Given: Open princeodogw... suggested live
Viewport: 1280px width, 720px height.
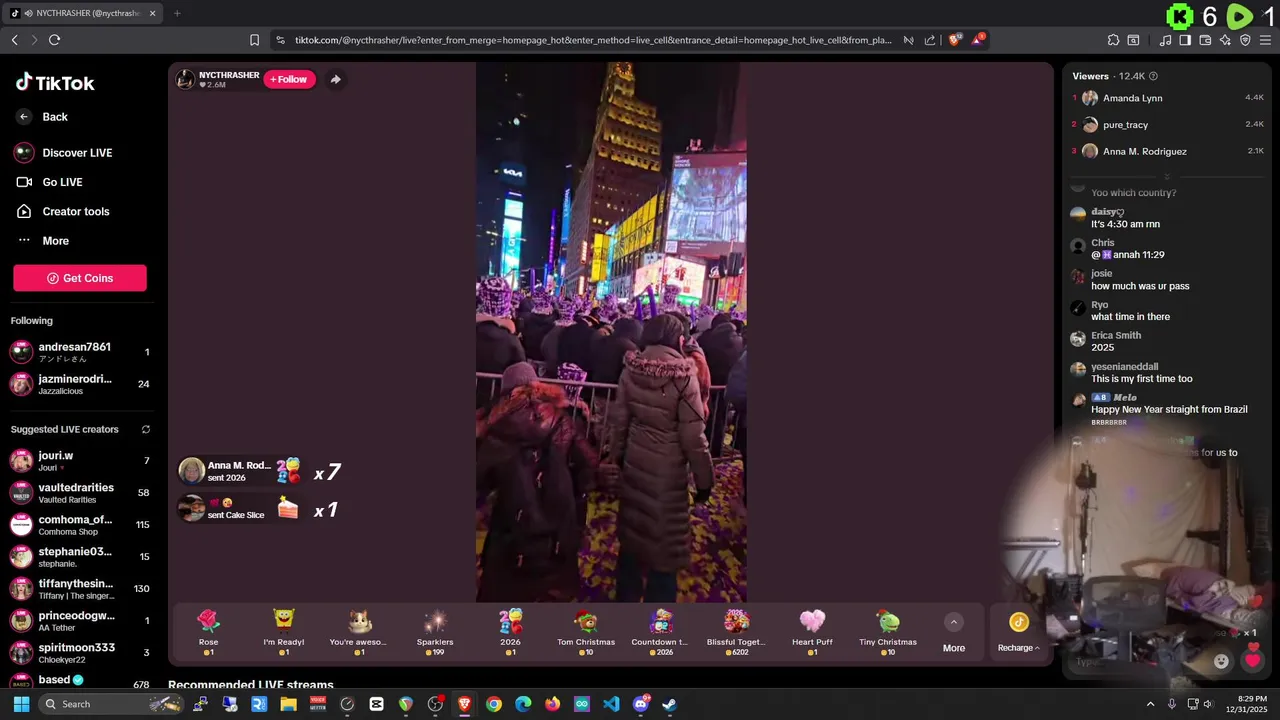Looking at the screenshot, I should tap(80, 620).
